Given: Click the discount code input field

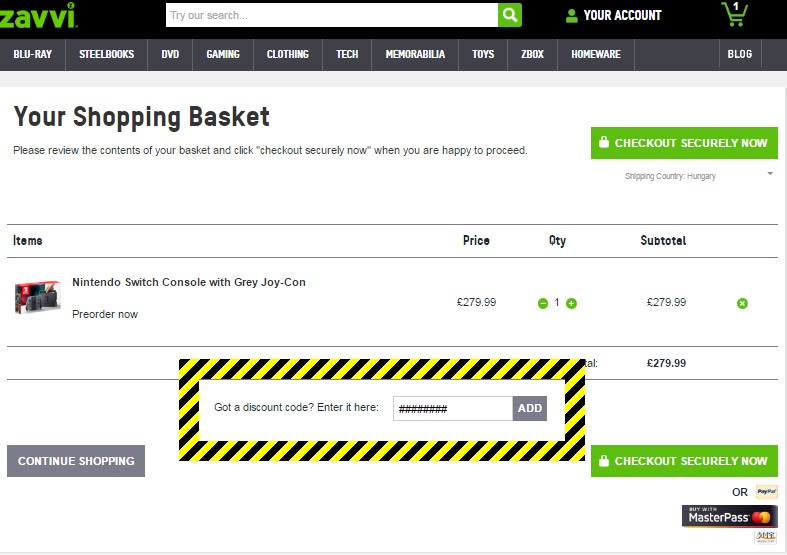Looking at the screenshot, I should tap(453, 408).
